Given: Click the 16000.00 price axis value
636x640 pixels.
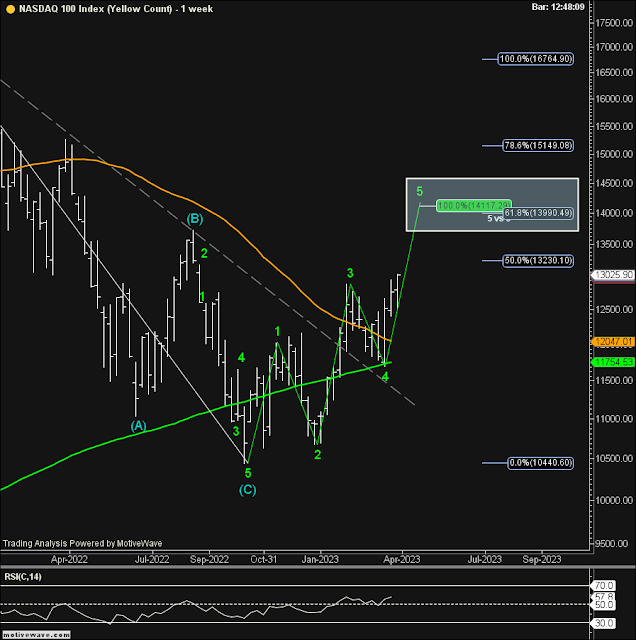Looking at the screenshot, I should 614,99.
